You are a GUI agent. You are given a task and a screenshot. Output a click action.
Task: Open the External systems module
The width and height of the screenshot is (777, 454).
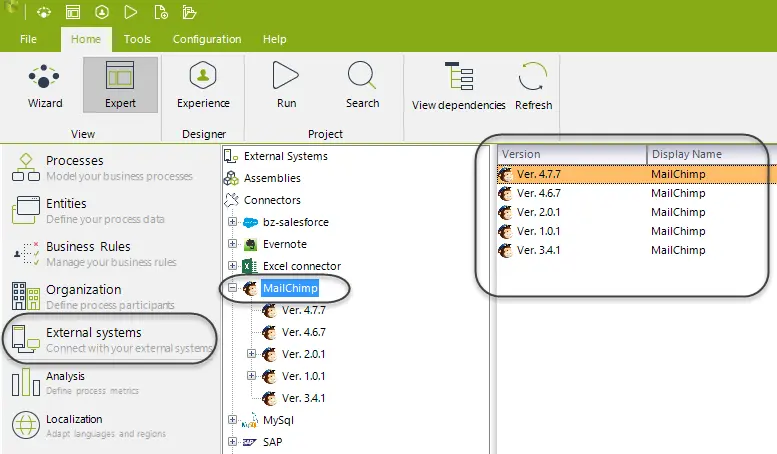point(110,340)
